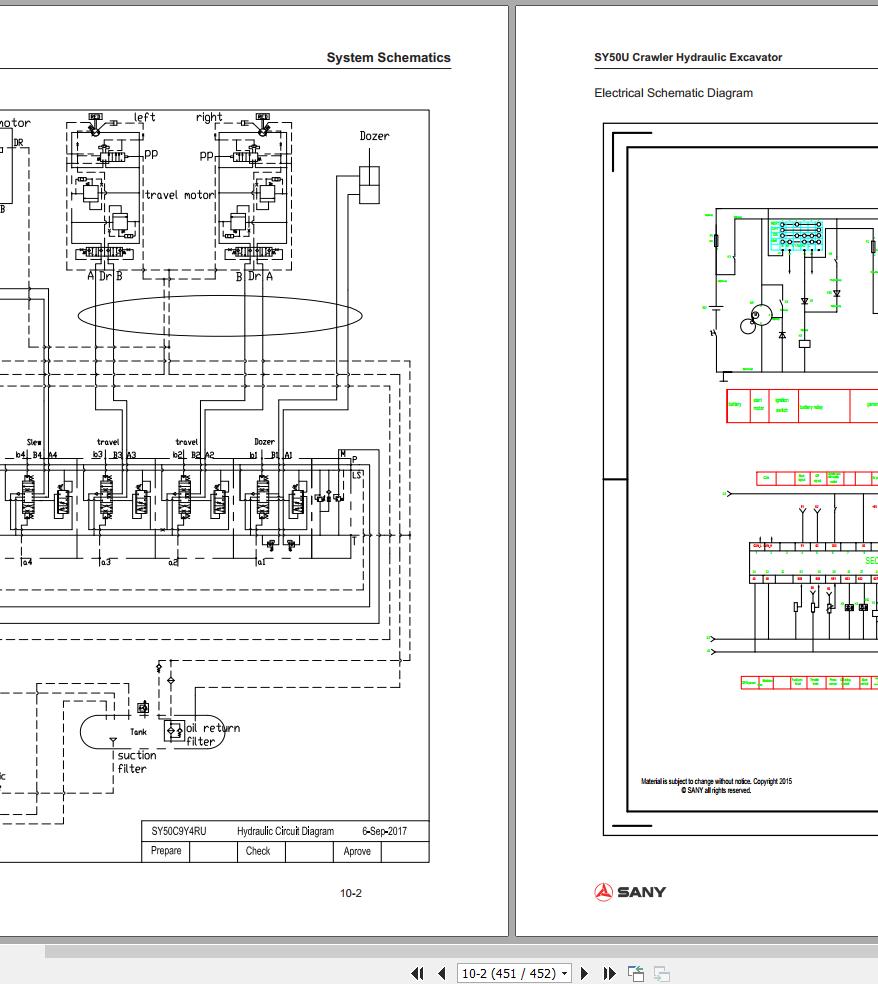
Task: Click 'SY50U Crawler Hydraulic Excavator' header
Action: pos(688,57)
